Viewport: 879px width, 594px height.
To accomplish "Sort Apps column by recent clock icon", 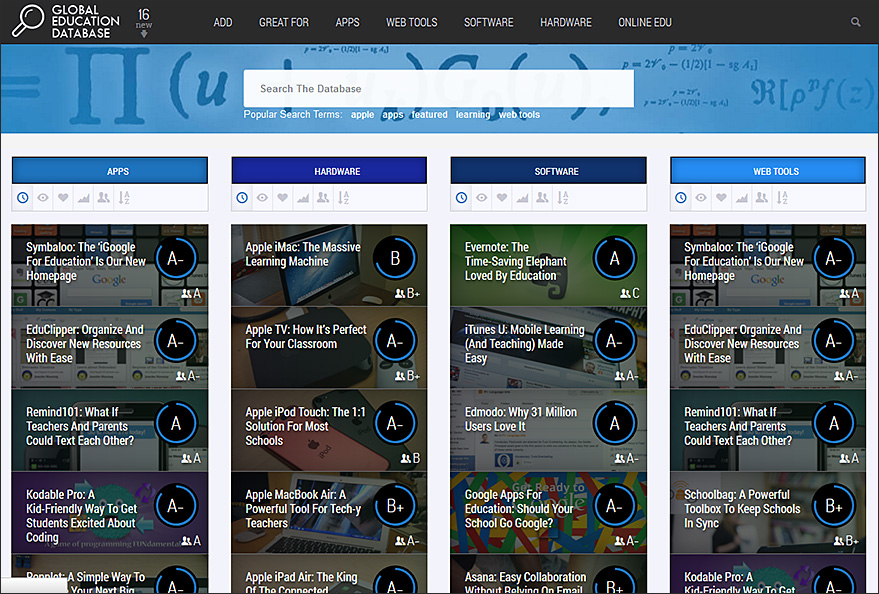I will (22, 198).
